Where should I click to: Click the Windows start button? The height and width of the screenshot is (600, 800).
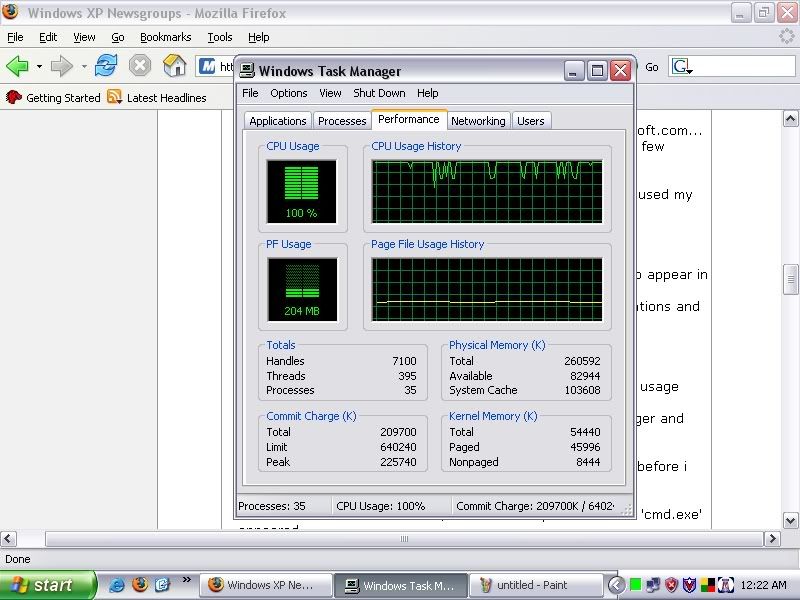[48, 585]
